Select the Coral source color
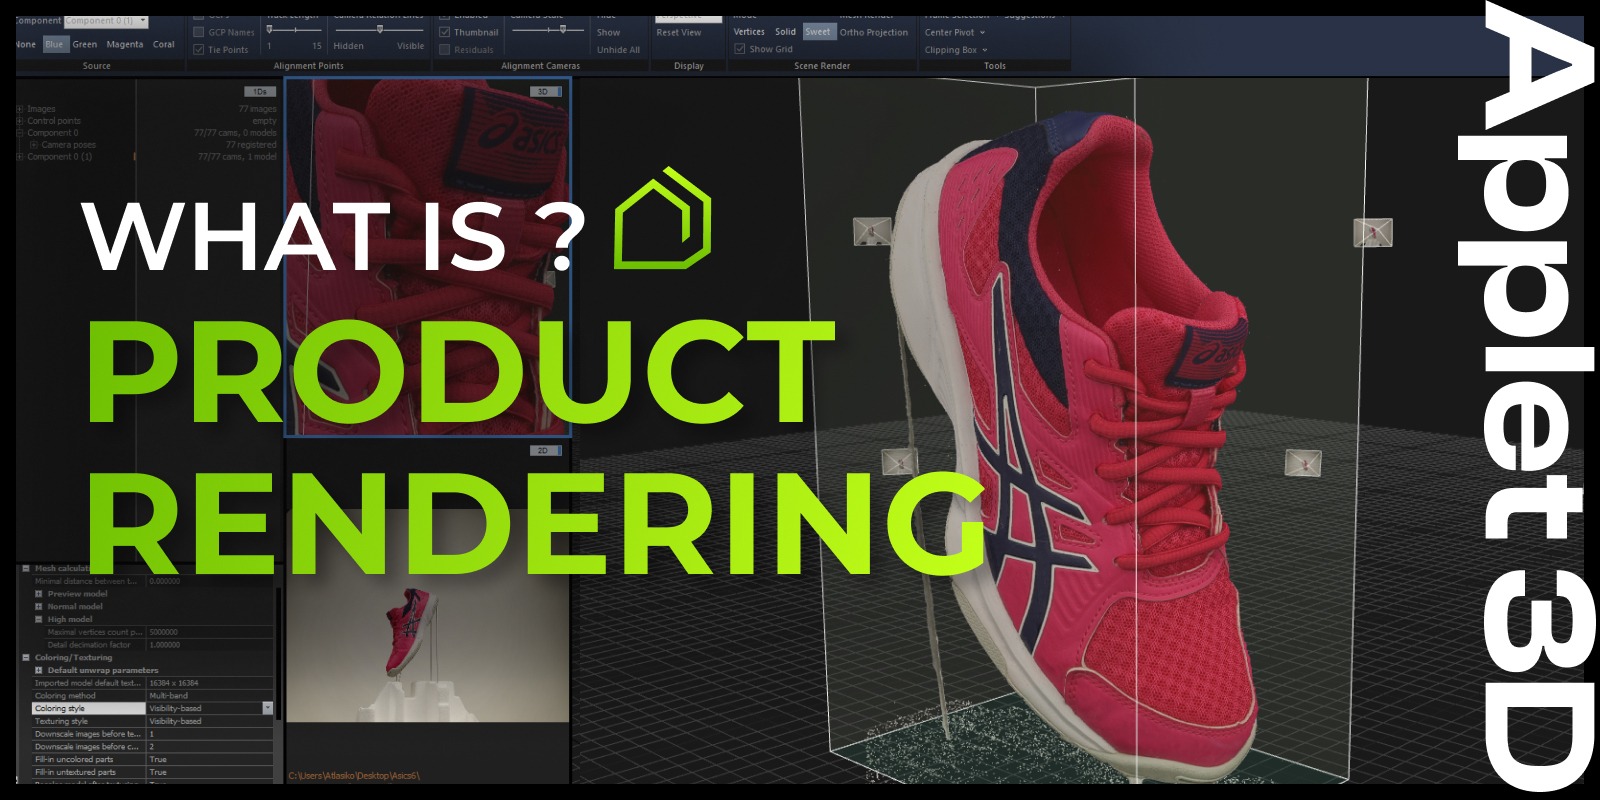The image size is (1600, 800). click(164, 44)
